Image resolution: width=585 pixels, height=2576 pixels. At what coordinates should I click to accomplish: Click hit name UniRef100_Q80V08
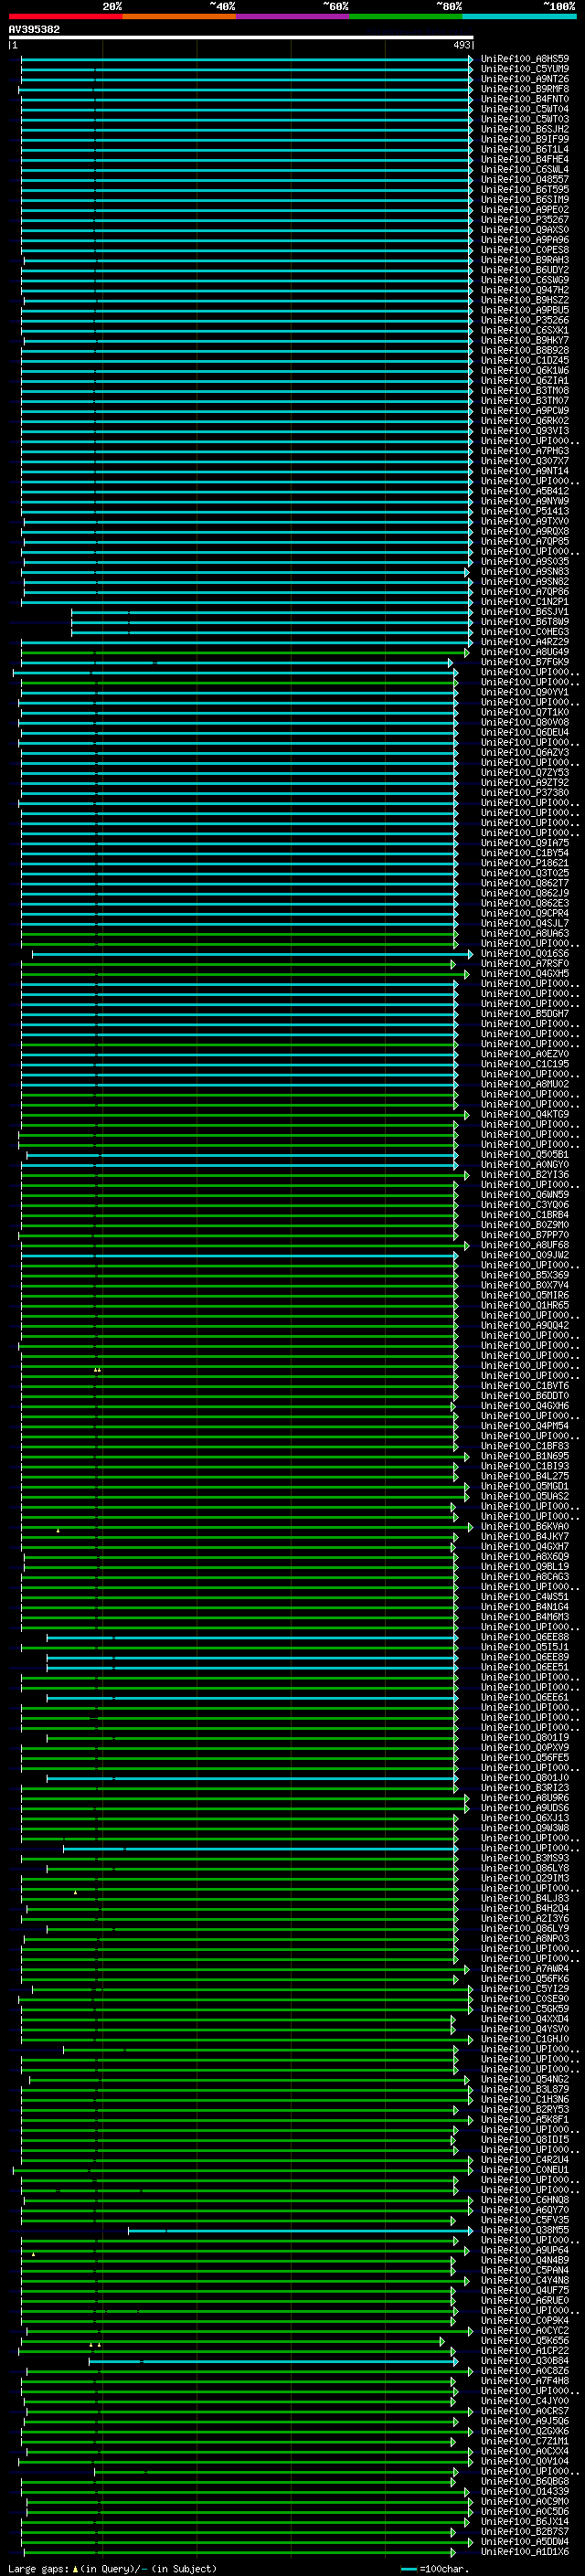tap(525, 722)
